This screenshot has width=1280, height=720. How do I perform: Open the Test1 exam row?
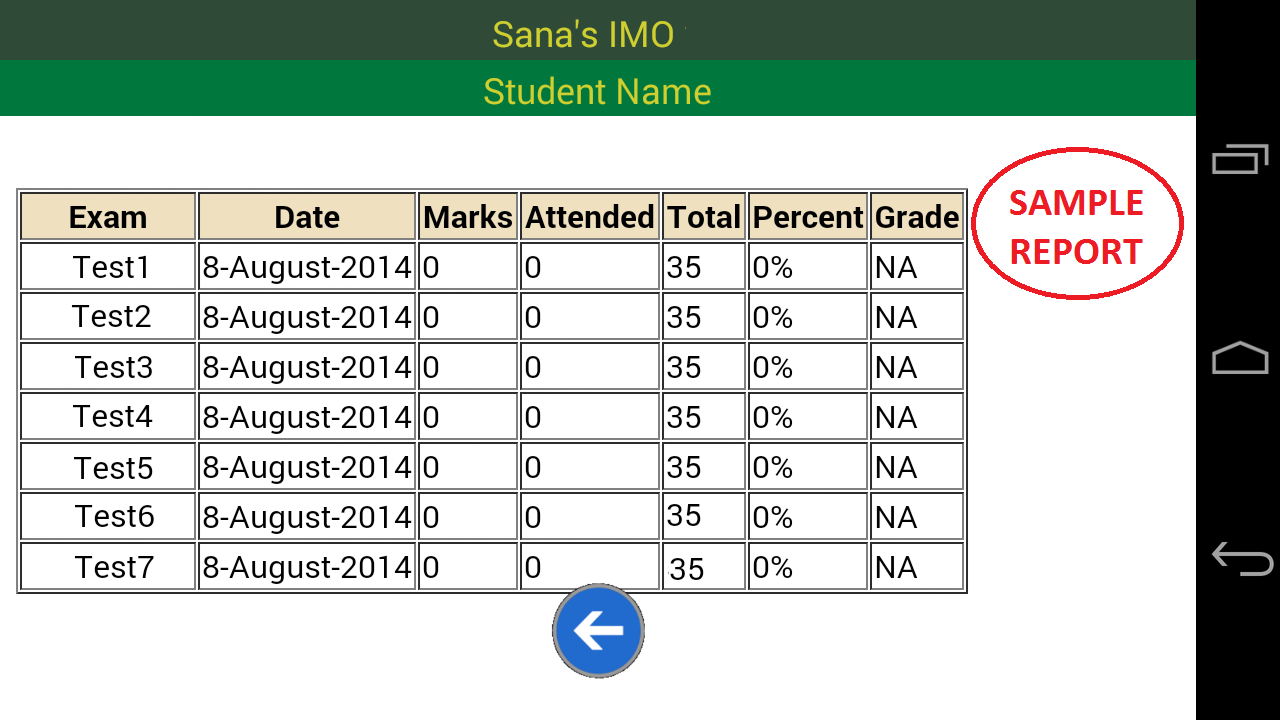[107, 266]
